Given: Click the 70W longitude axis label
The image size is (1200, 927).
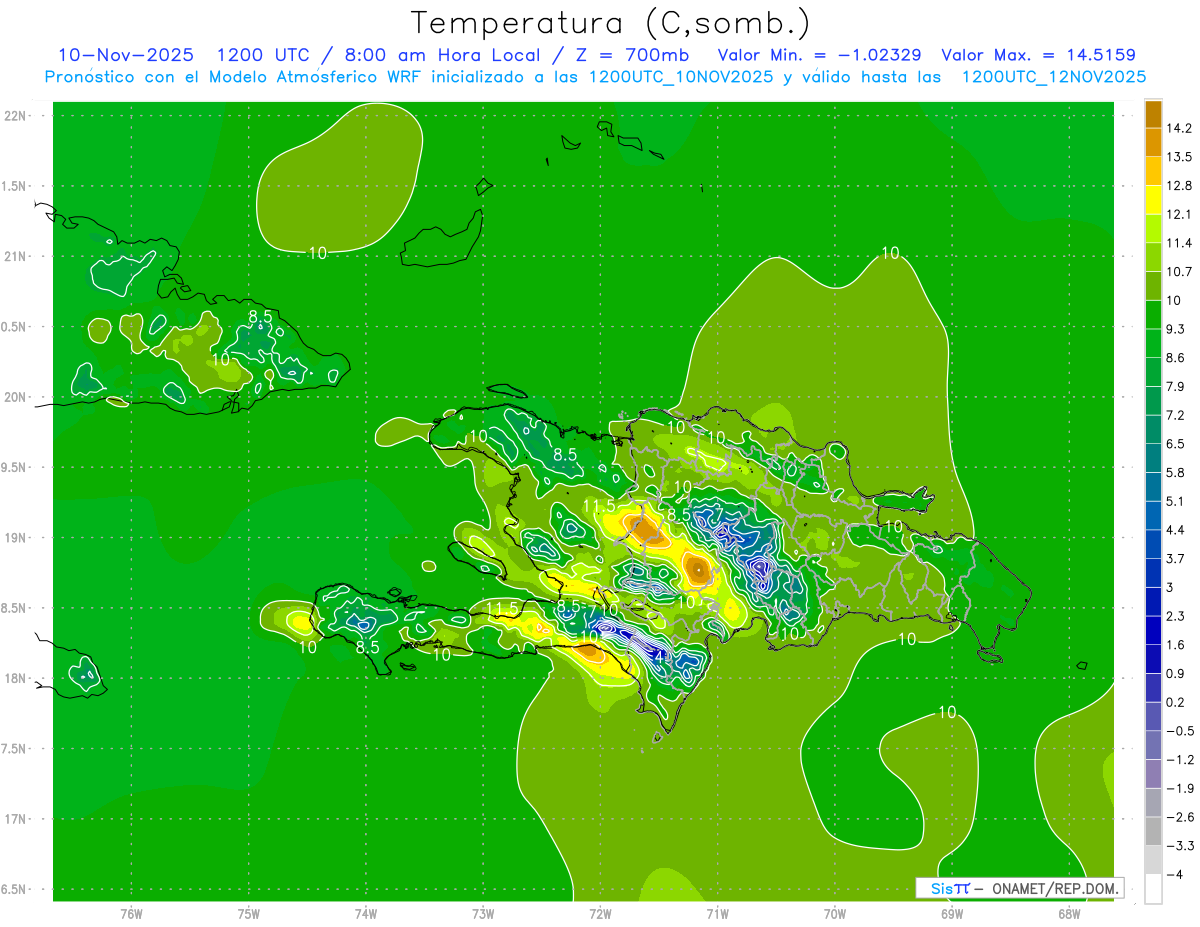Looking at the screenshot, I should tap(835, 913).
